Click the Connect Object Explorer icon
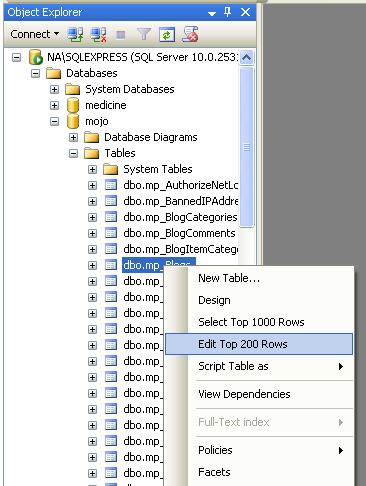This screenshot has height=486, width=366. click(76, 34)
